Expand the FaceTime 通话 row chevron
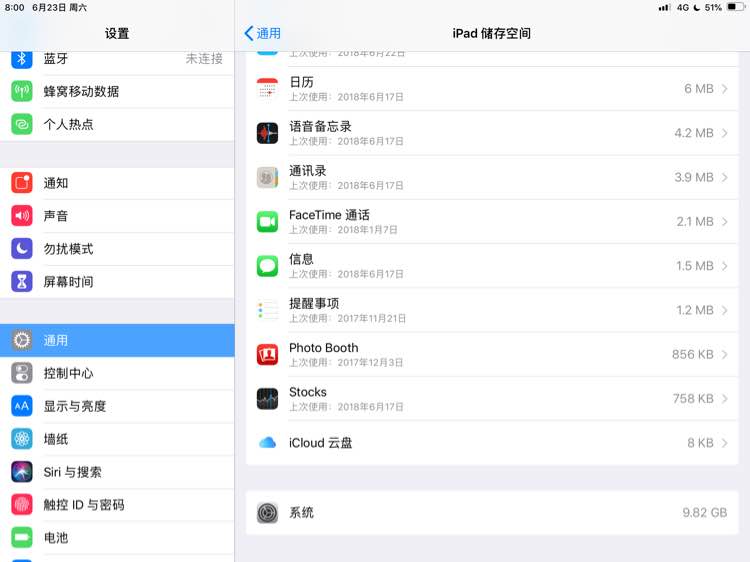The image size is (750, 562). point(725,221)
